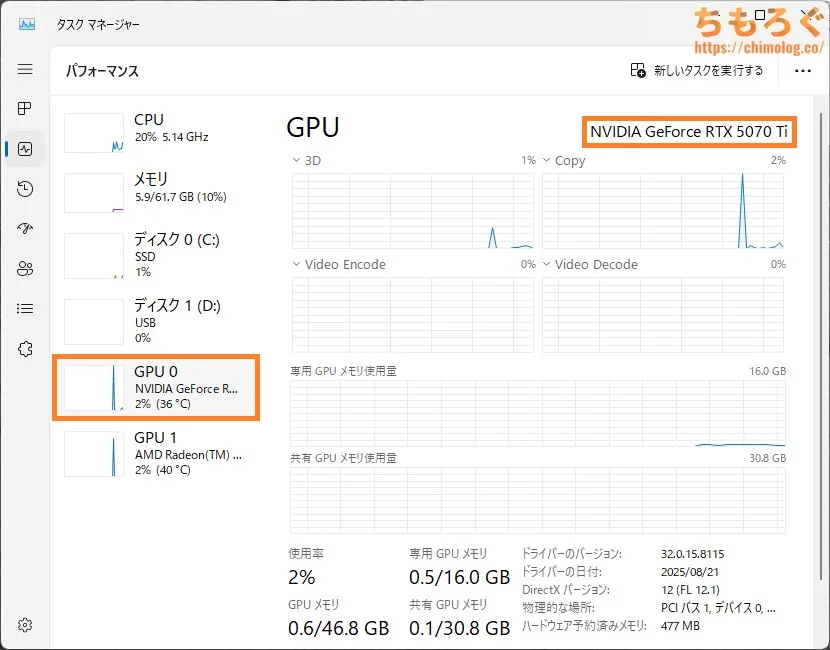This screenshot has width=830, height=650.
Task: Click the 30.8 GB graph maximum label
Action: (x=768, y=458)
